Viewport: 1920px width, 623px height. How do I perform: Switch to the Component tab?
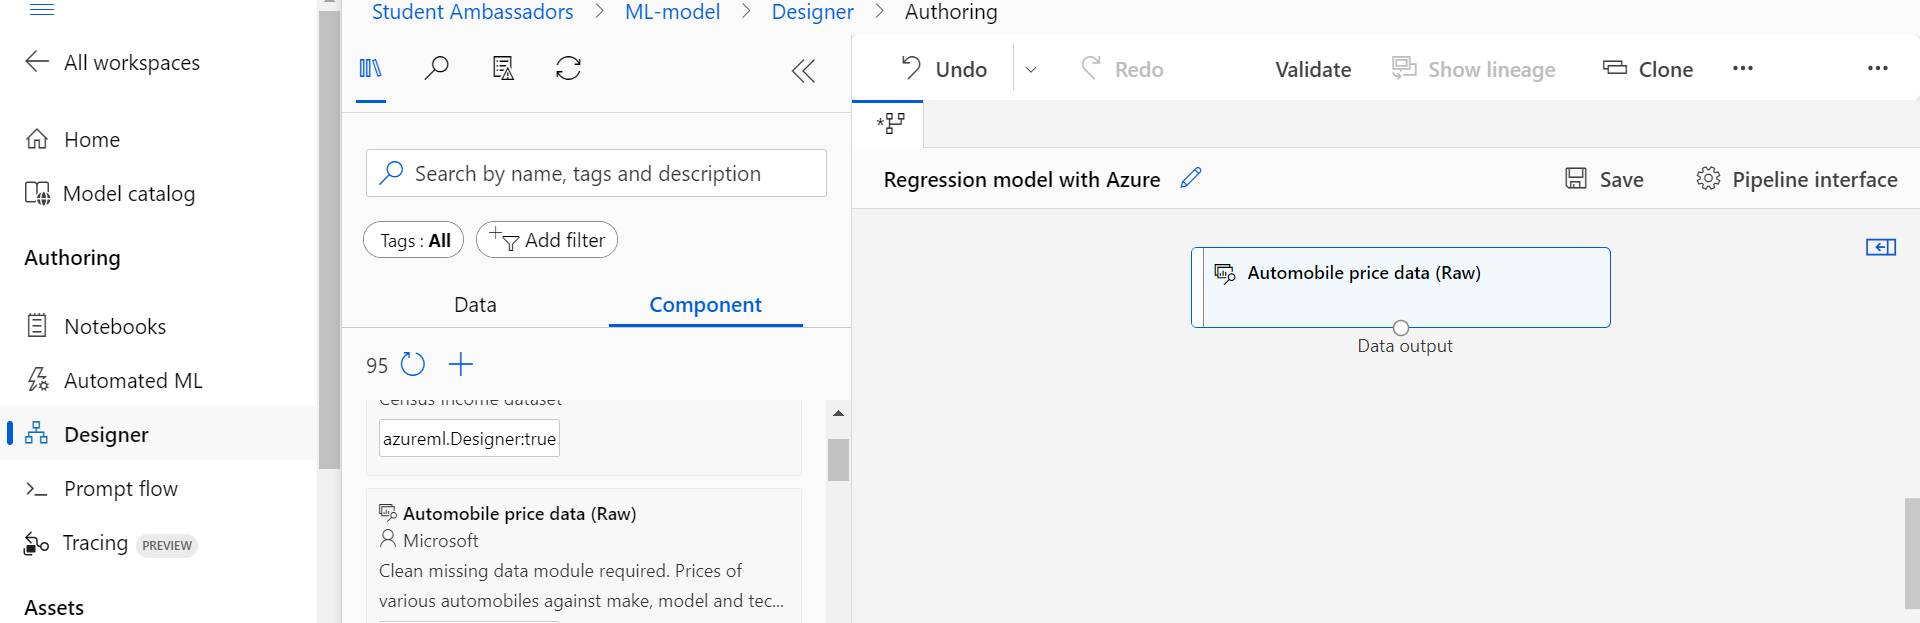[x=705, y=305]
